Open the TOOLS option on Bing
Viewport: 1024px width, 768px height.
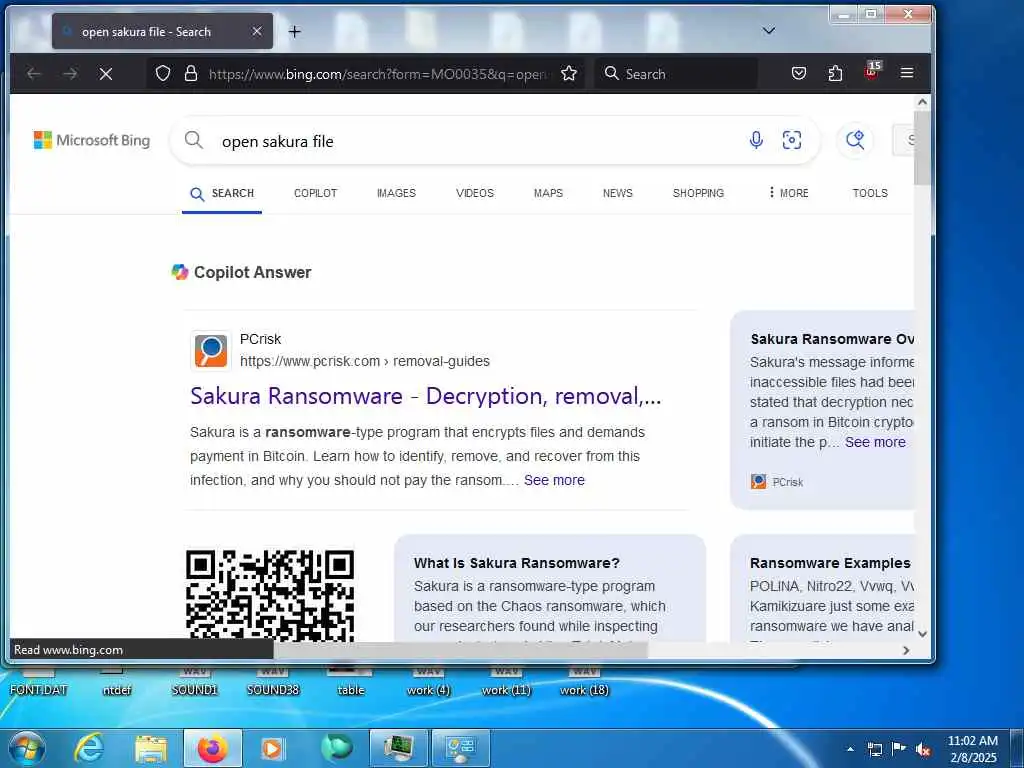click(x=870, y=193)
